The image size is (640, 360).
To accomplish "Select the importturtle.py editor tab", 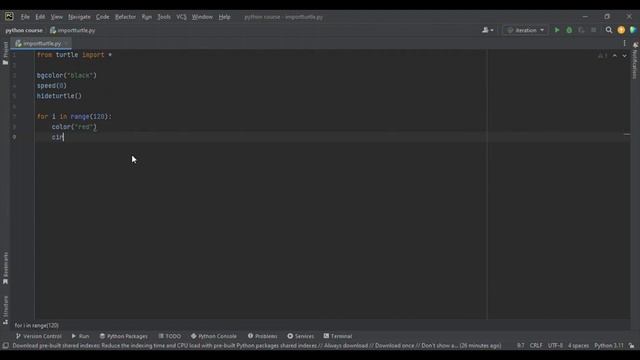I will 41,43.
